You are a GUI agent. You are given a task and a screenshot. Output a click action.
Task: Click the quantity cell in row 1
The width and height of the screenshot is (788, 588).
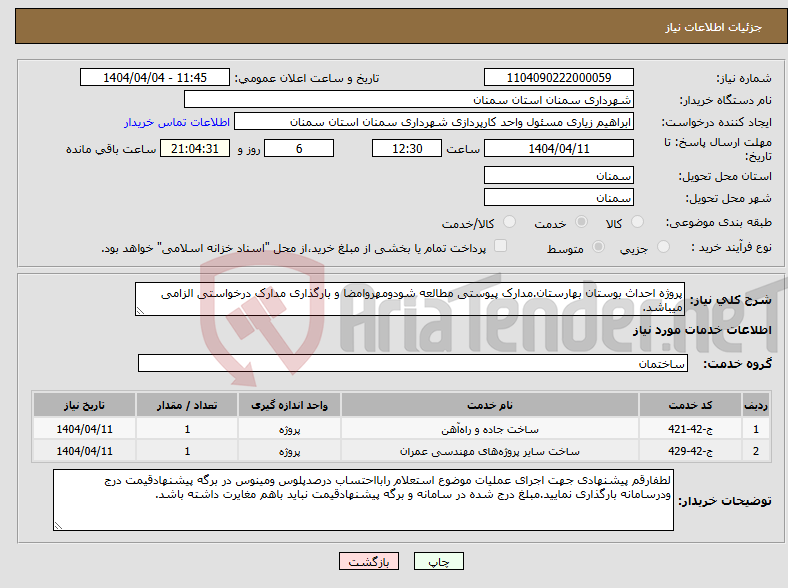pyautogui.click(x=187, y=429)
